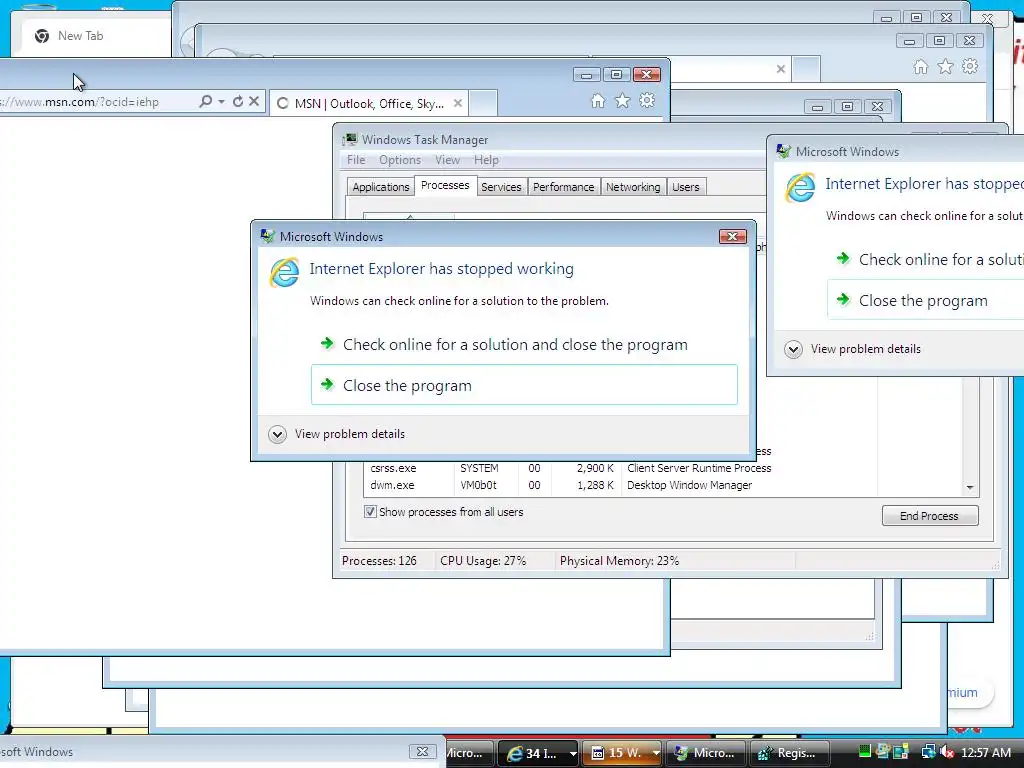The height and width of the screenshot is (768, 1024).
Task: Open address bar search dropdown arrow
Action: (221, 101)
